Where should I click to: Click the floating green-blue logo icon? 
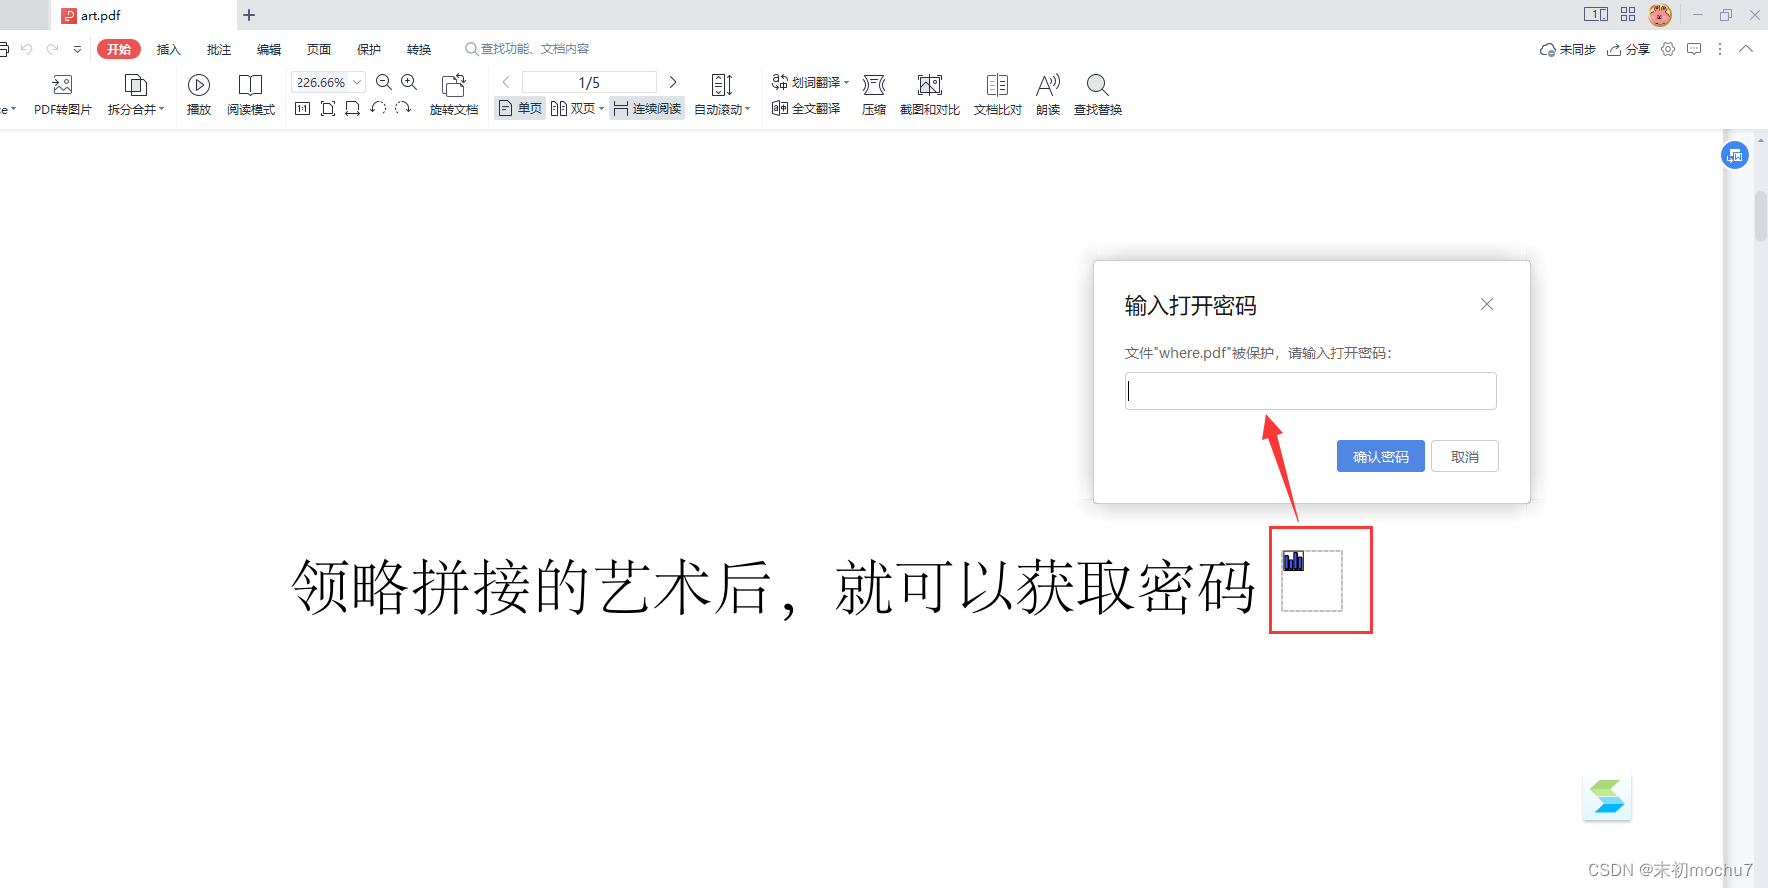point(1607,797)
